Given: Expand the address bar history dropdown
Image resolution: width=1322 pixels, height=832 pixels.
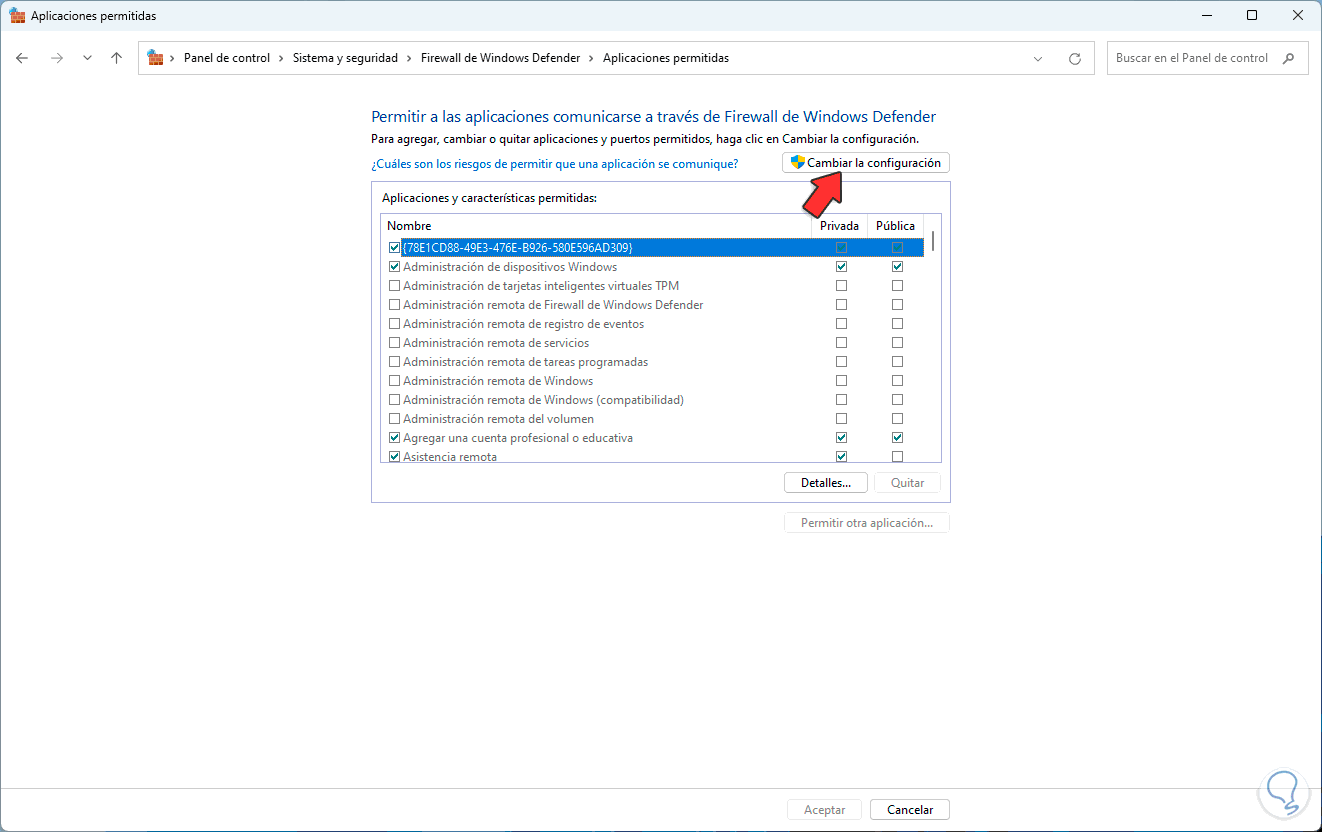Looking at the screenshot, I should click(x=1038, y=58).
